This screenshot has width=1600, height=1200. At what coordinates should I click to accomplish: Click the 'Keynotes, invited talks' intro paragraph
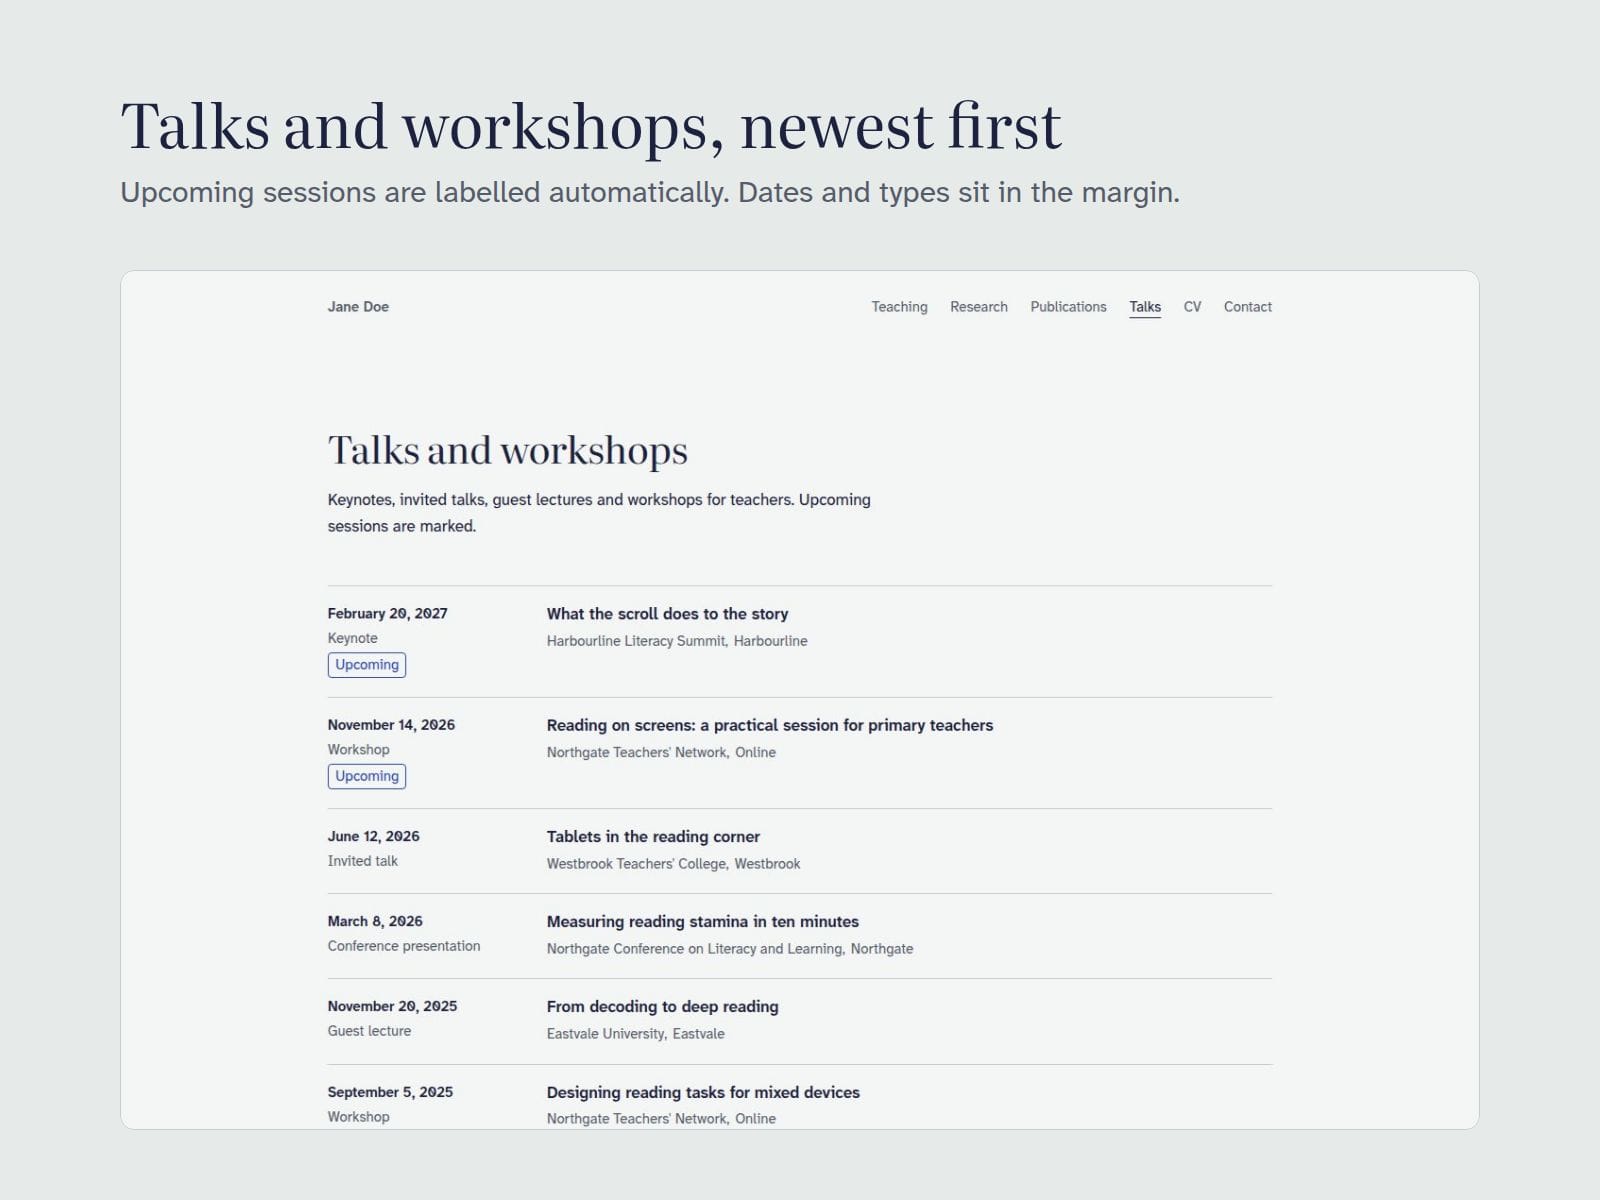[x=599, y=513]
